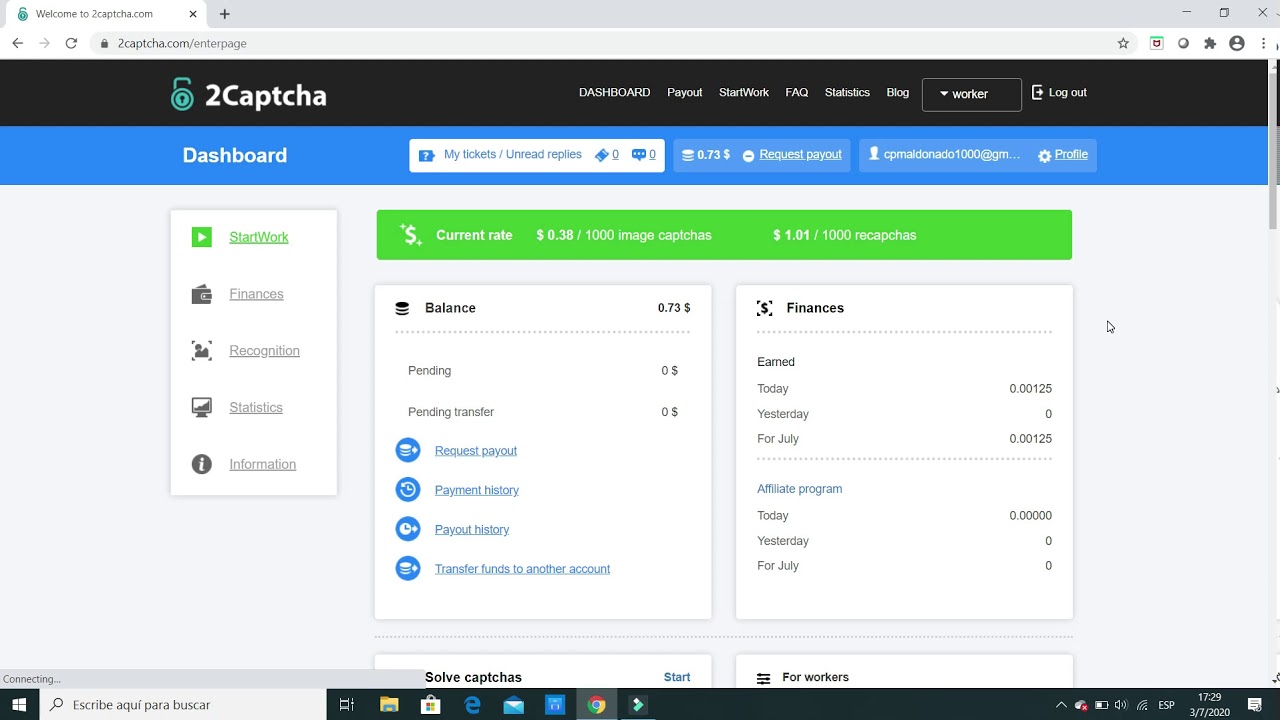
Task: Click Request payout link in Balance card
Action: pyautogui.click(x=476, y=451)
